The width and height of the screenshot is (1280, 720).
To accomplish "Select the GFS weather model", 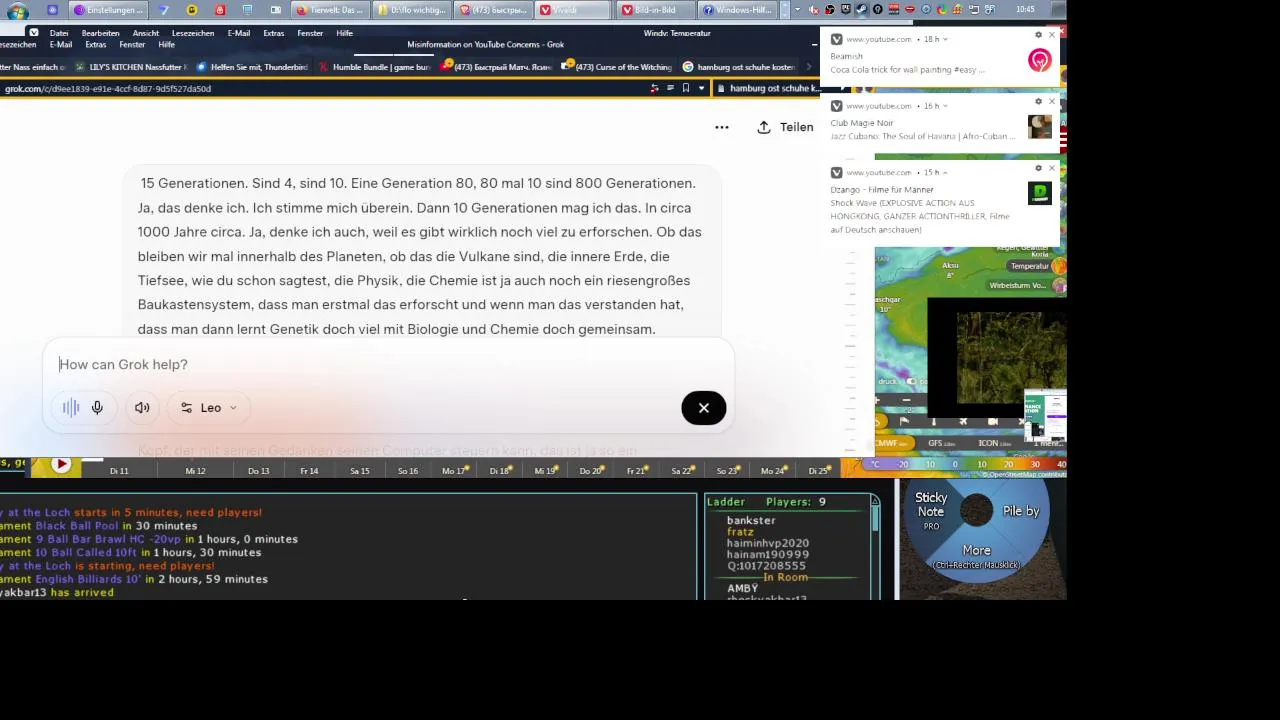I will pos(941,443).
